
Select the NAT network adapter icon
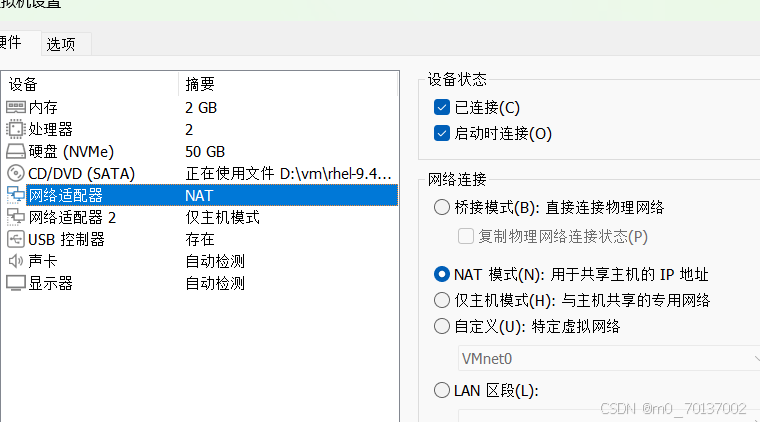coord(16,195)
